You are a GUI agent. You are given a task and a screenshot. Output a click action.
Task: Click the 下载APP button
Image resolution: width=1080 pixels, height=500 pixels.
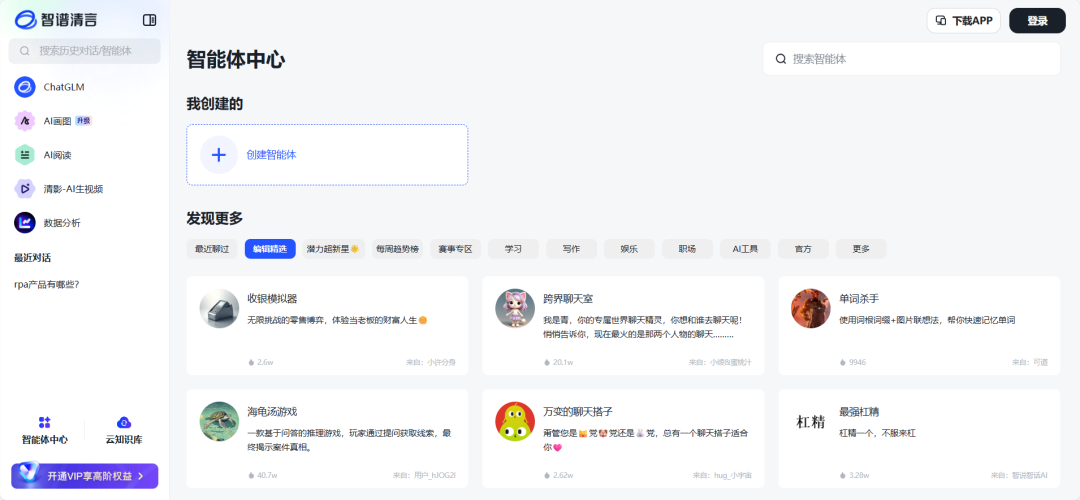coord(964,21)
